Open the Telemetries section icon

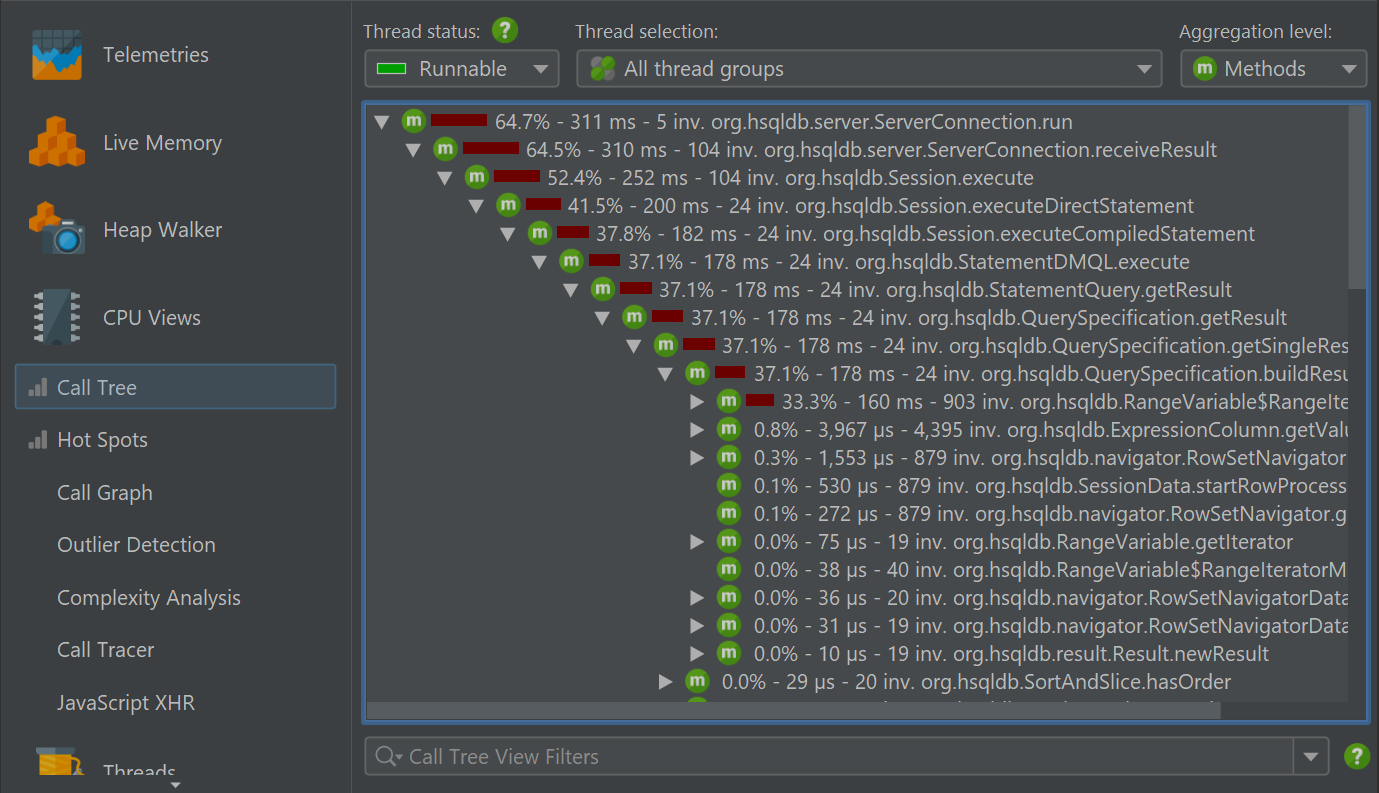click(56, 55)
